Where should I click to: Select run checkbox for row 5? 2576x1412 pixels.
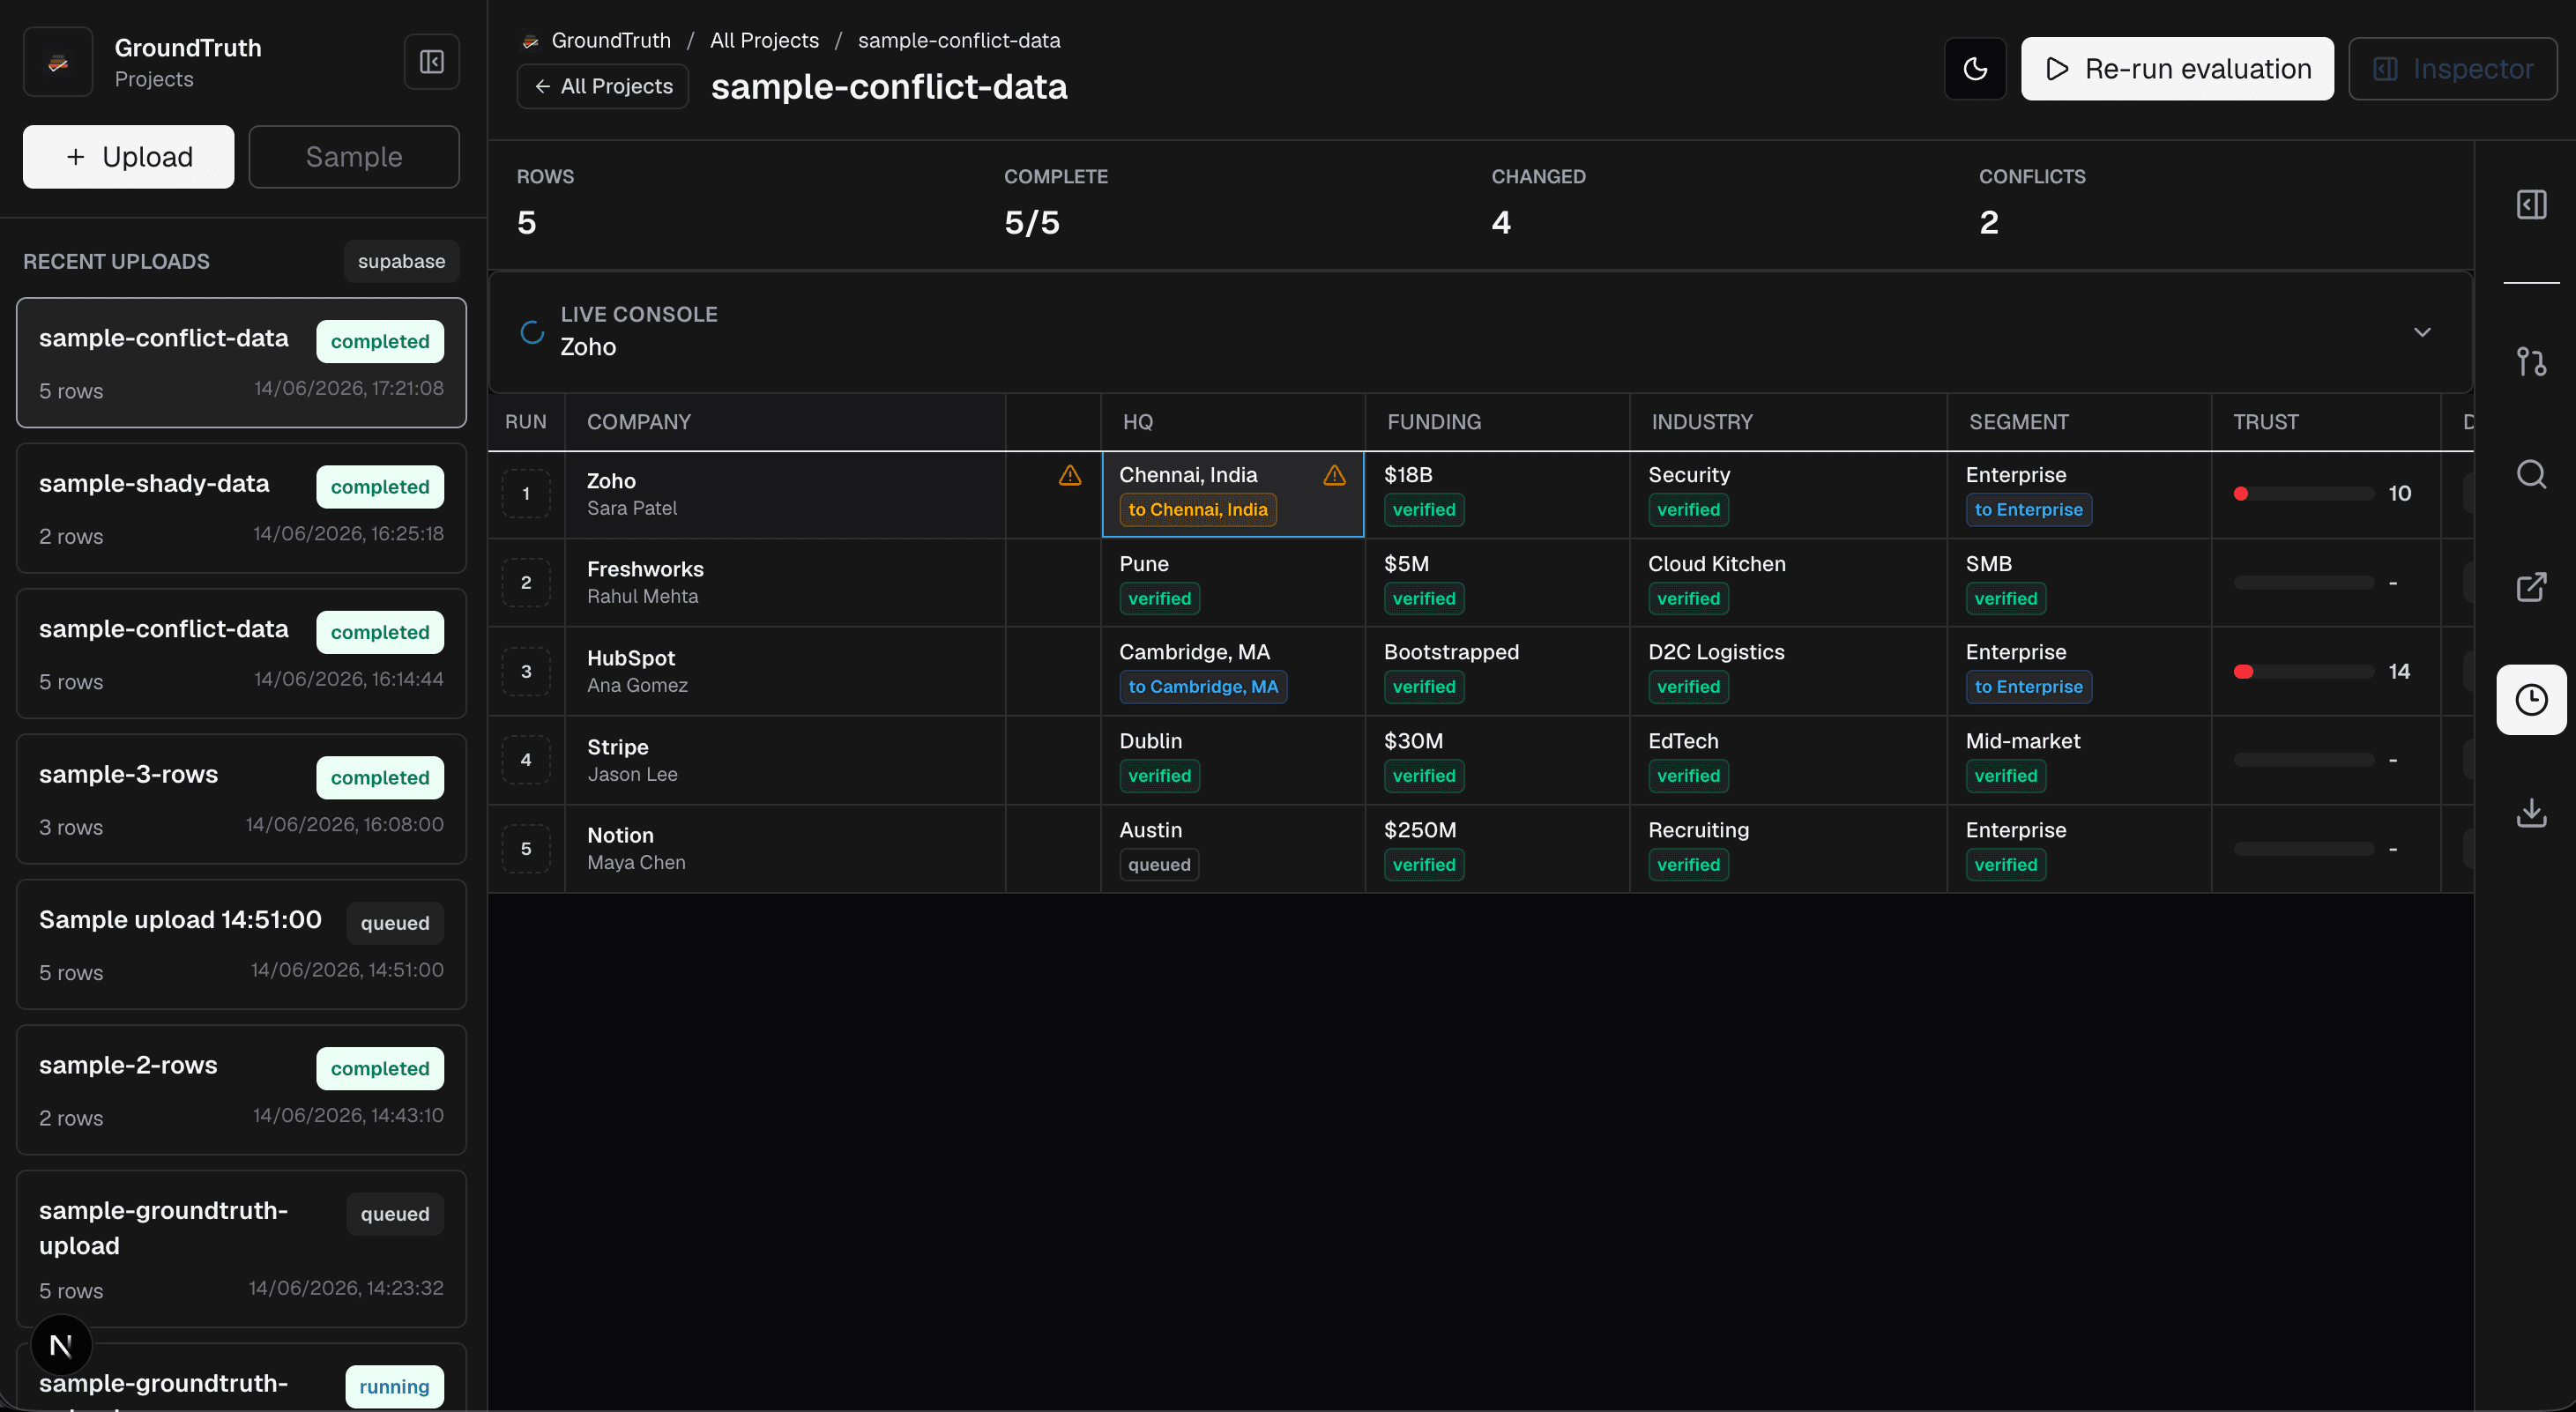(x=526, y=849)
